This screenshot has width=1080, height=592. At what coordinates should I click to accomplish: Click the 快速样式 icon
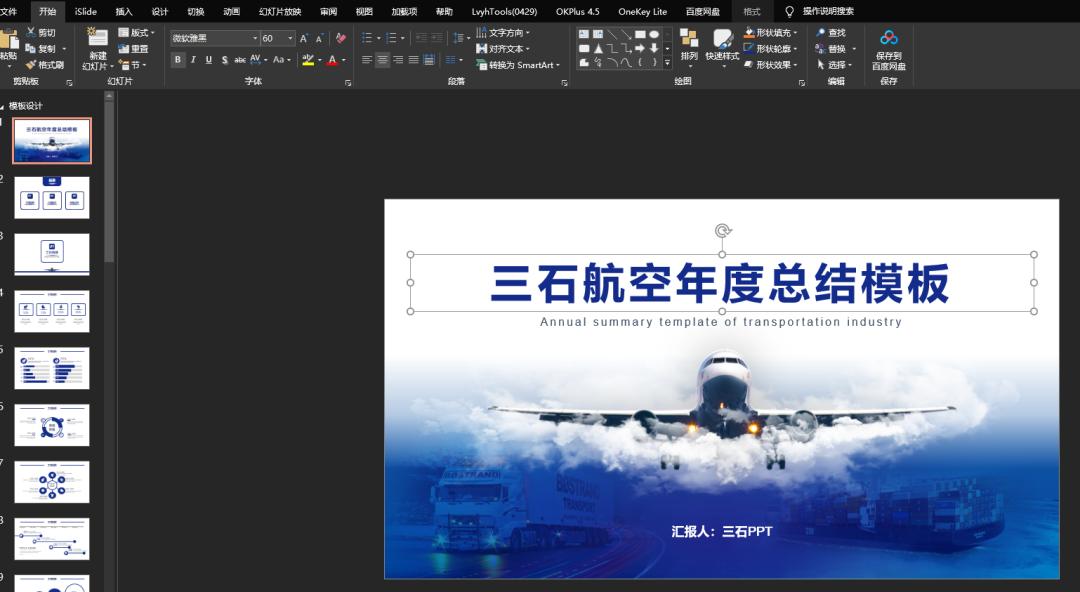point(723,40)
